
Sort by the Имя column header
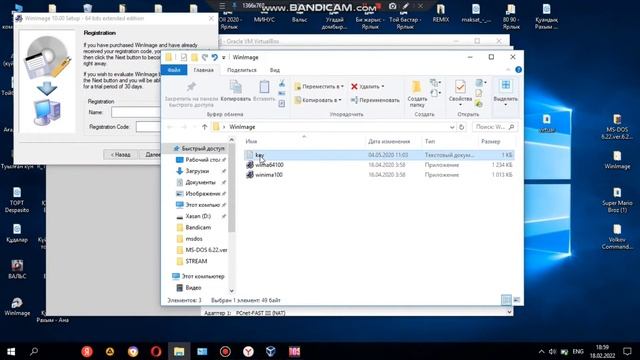pos(251,142)
